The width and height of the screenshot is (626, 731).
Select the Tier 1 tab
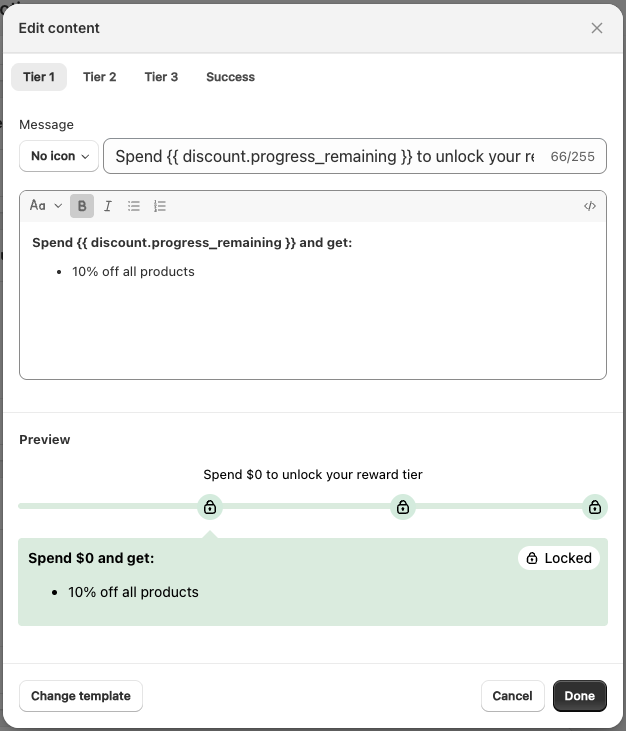click(39, 77)
